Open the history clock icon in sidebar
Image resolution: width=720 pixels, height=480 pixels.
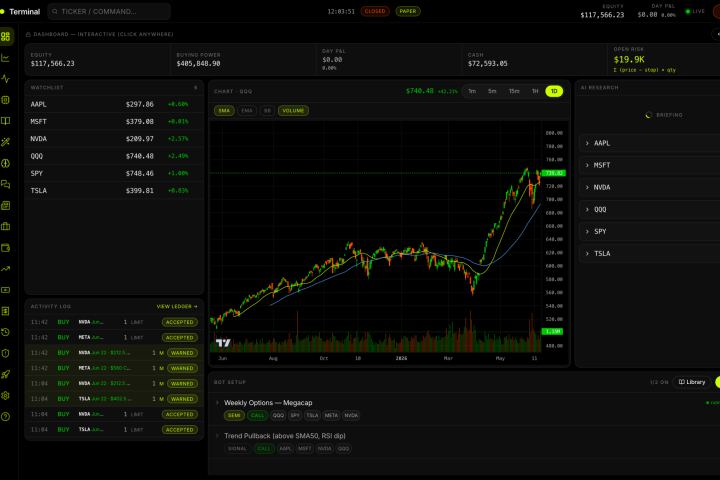point(6,332)
